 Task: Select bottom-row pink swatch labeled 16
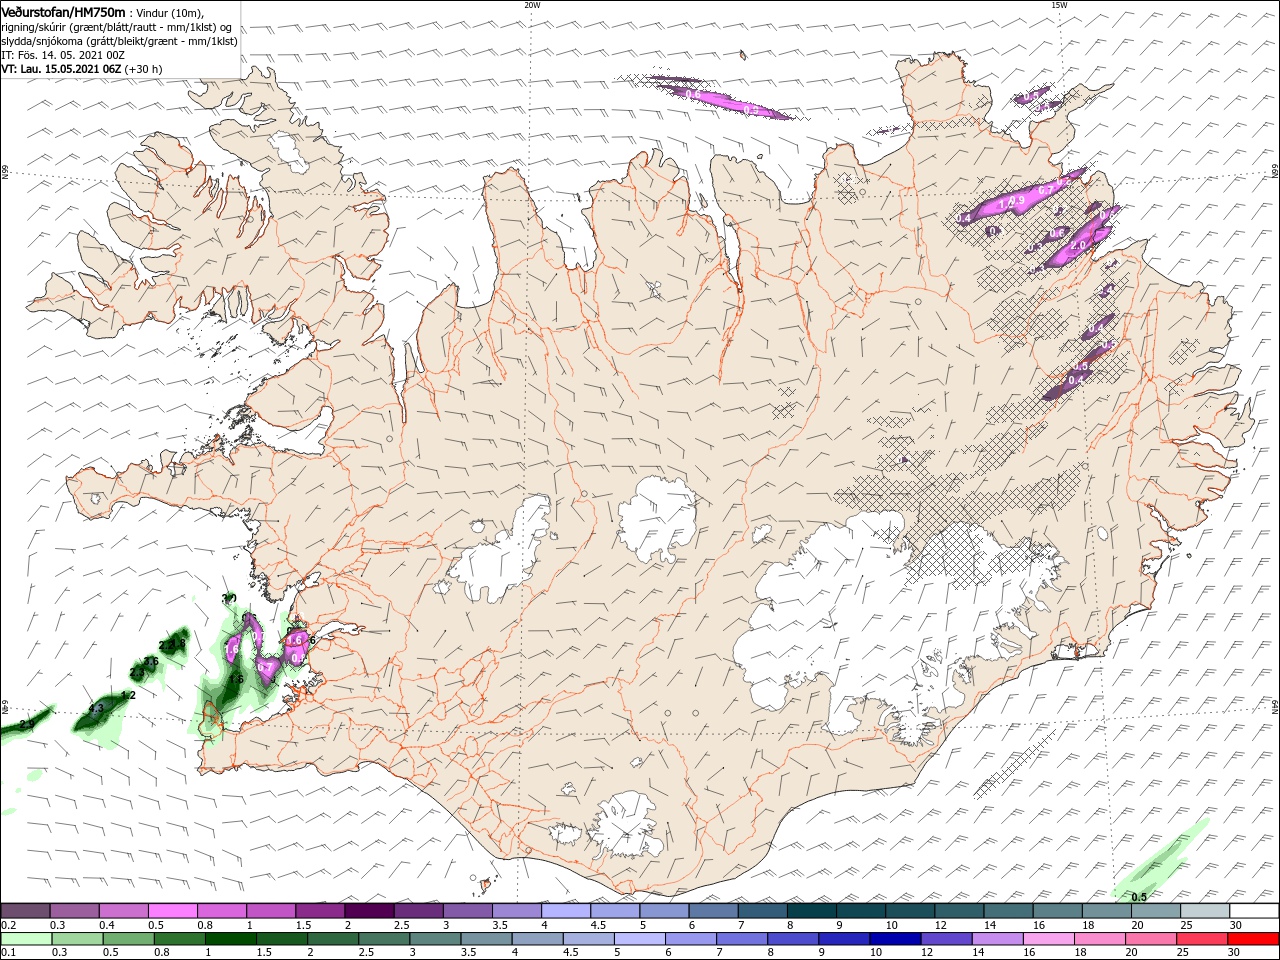(1050, 939)
